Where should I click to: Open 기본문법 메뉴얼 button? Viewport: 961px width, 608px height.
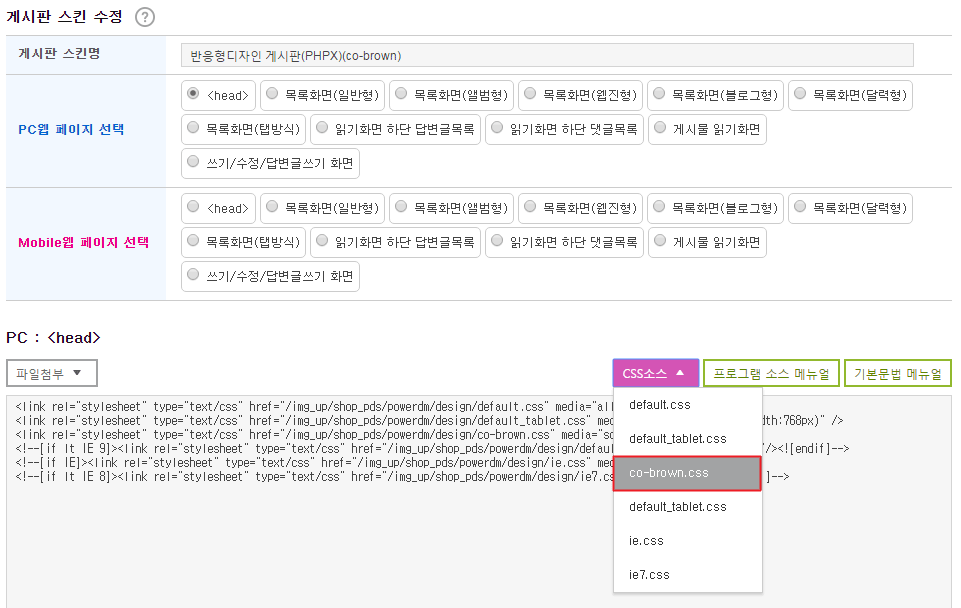pyautogui.click(x=897, y=373)
